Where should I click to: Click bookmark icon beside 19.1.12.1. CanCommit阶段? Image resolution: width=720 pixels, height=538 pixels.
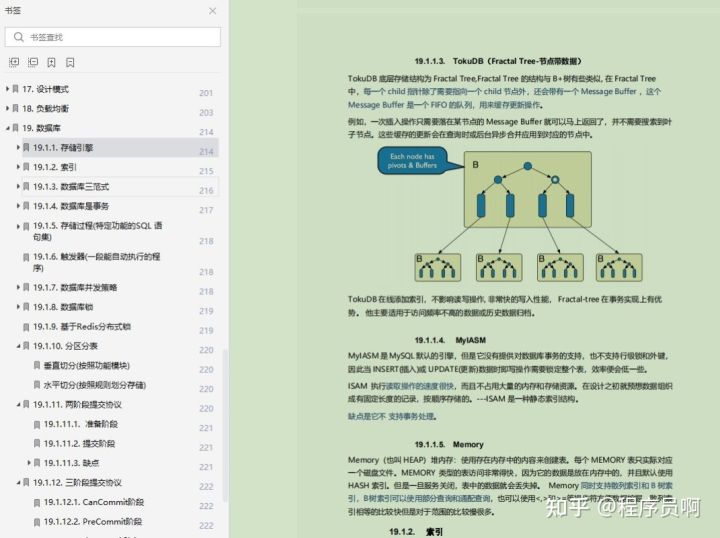37,502
